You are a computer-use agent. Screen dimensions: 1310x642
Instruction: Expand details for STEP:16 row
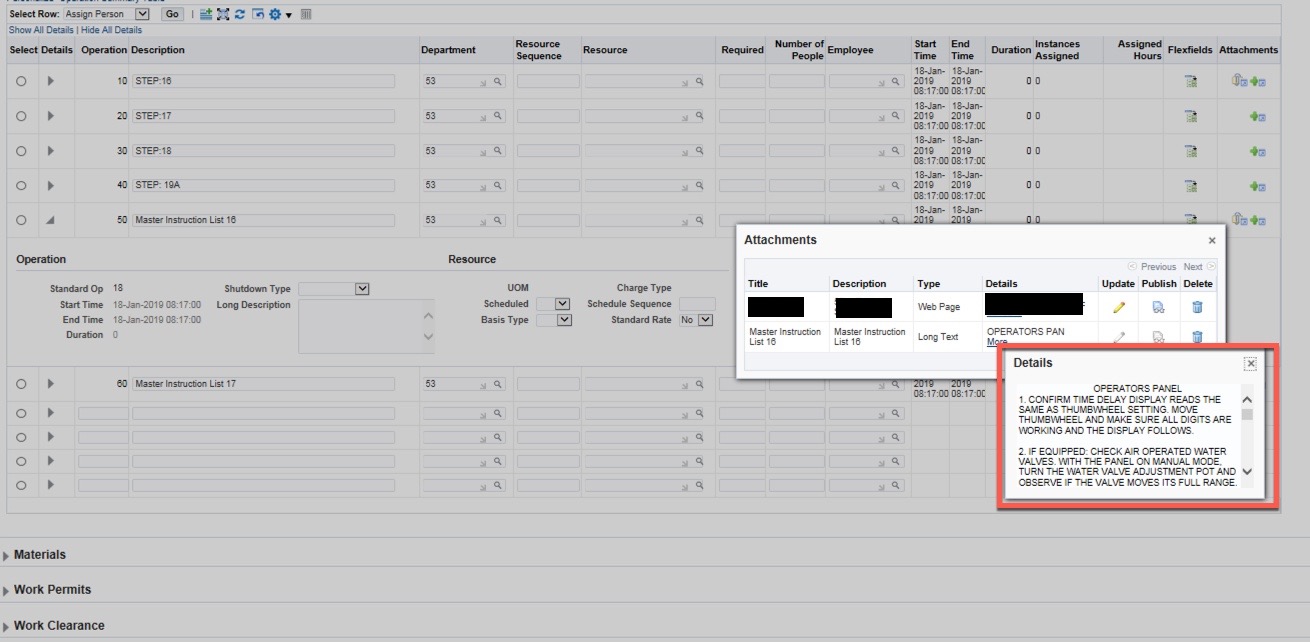[x=51, y=82]
